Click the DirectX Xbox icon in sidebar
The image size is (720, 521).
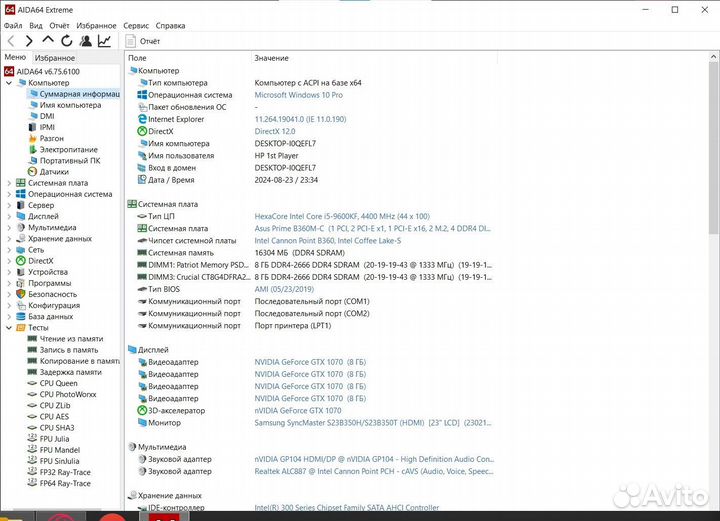coord(21,261)
